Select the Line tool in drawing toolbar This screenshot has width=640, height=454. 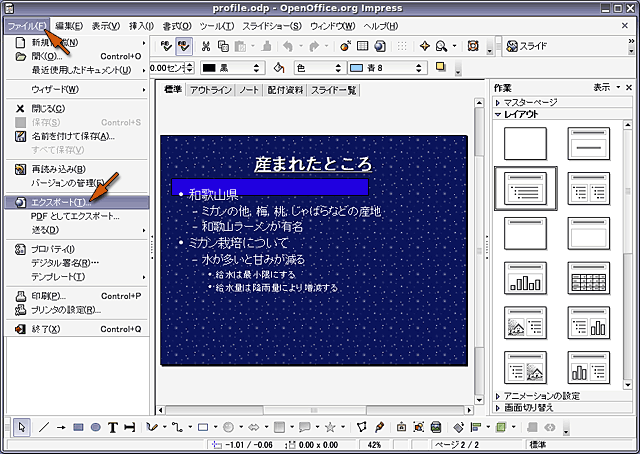point(44,427)
